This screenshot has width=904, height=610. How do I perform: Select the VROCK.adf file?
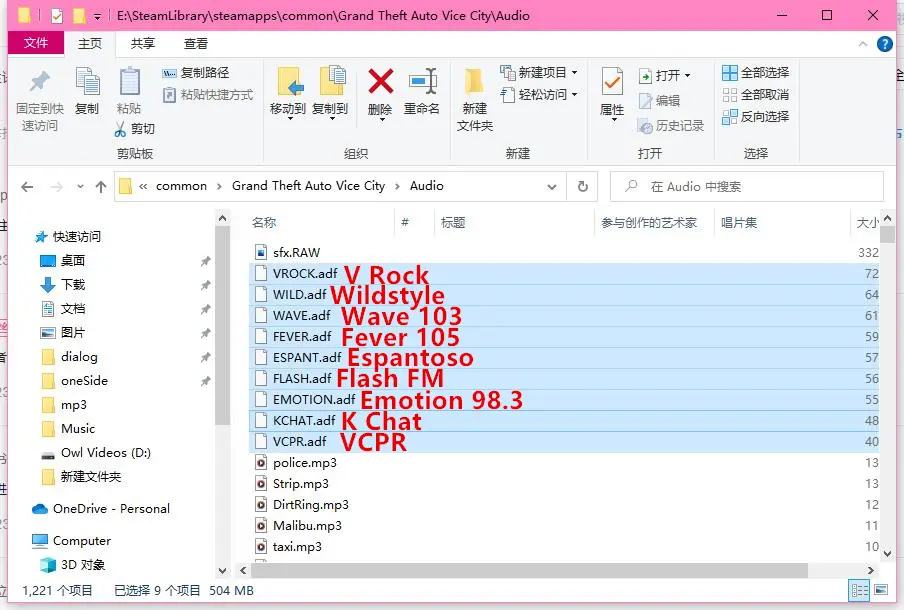(305, 273)
